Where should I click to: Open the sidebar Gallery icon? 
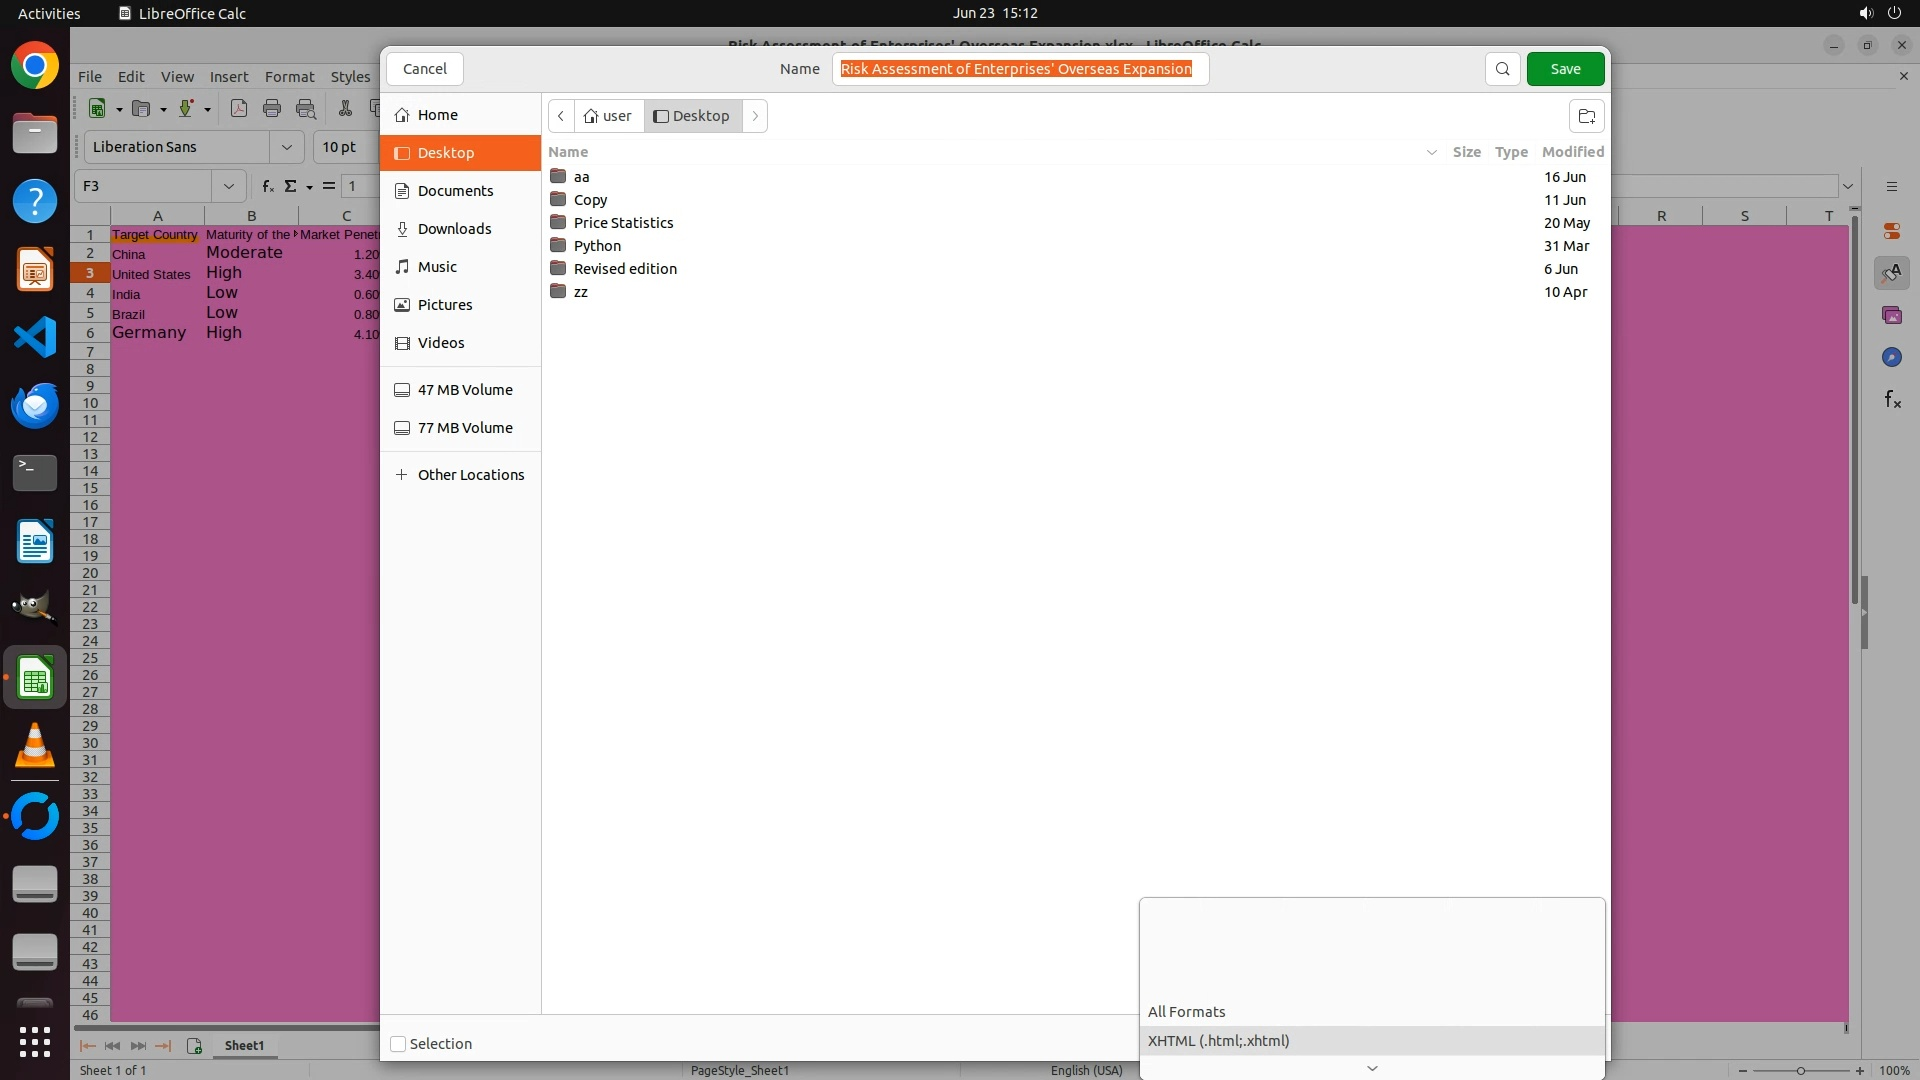[x=1891, y=316]
